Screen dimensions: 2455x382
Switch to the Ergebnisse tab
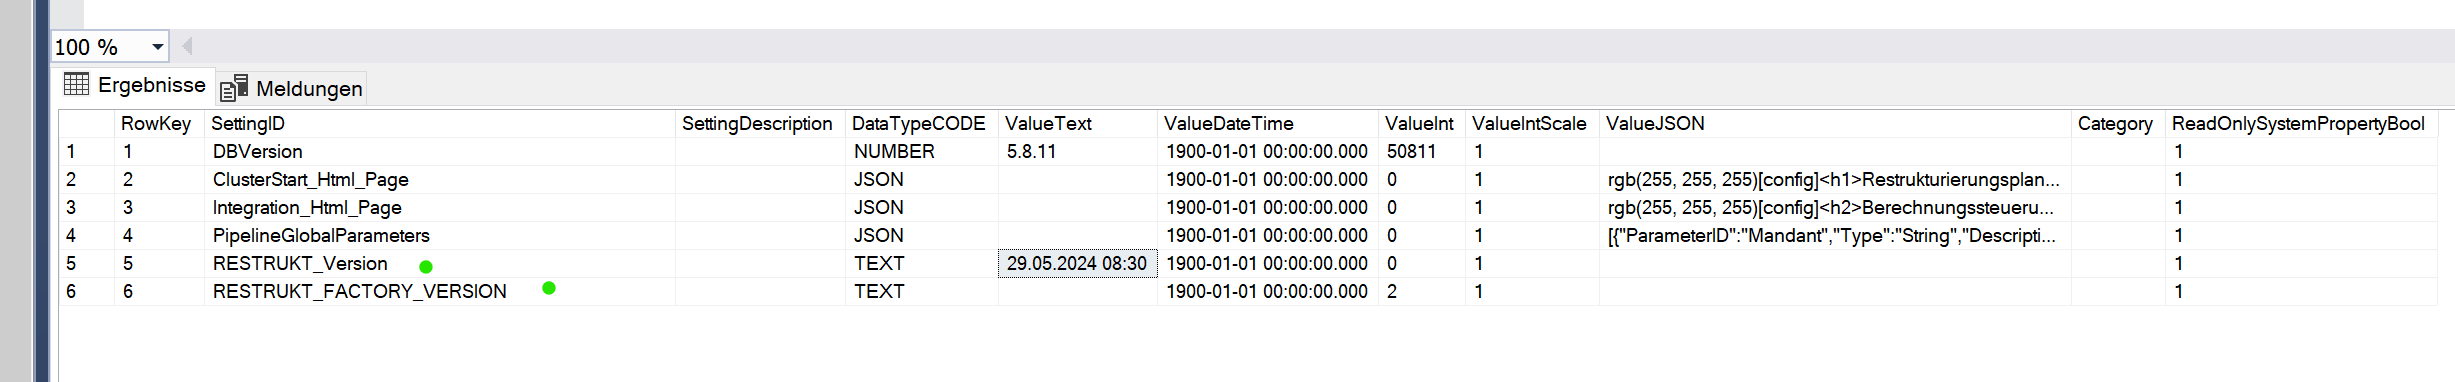[x=135, y=85]
